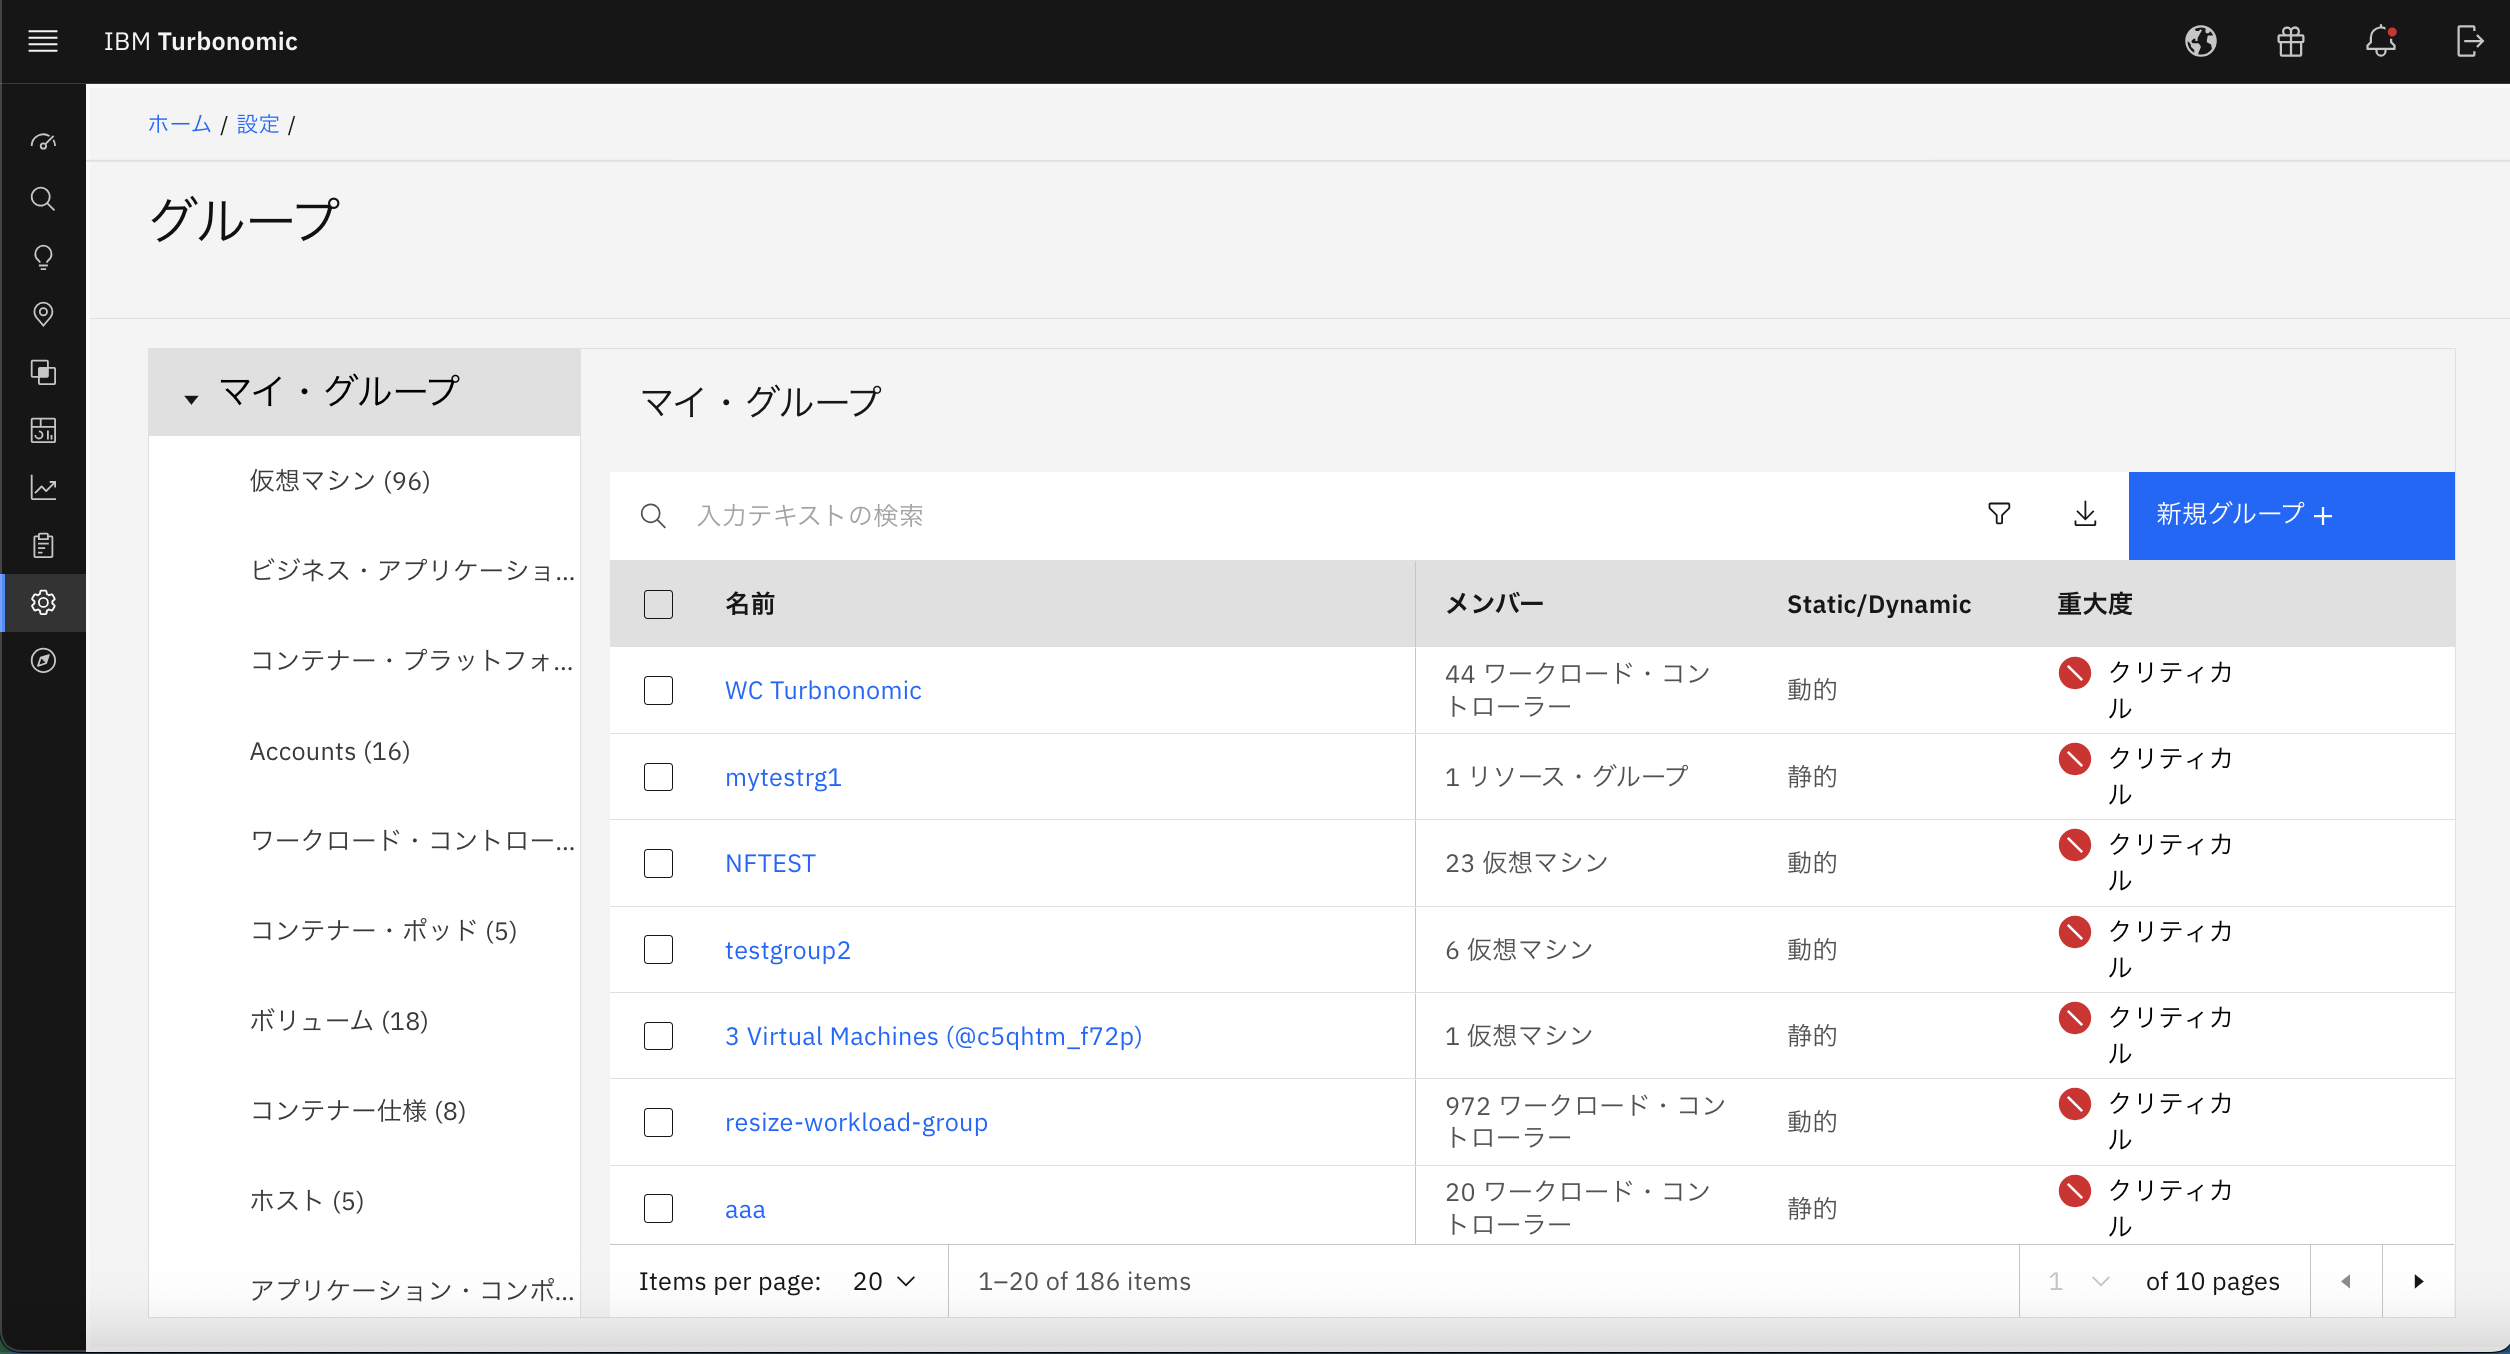Tick the checkbox for WC Turbnonomic
This screenshot has height=1354, width=2510.
pyautogui.click(x=658, y=690)
